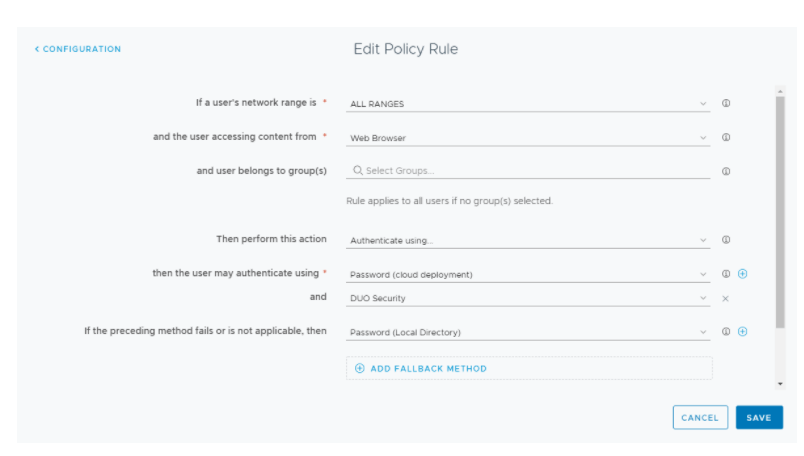
Task: Cancel editing the policy rule
Action: 700,417
